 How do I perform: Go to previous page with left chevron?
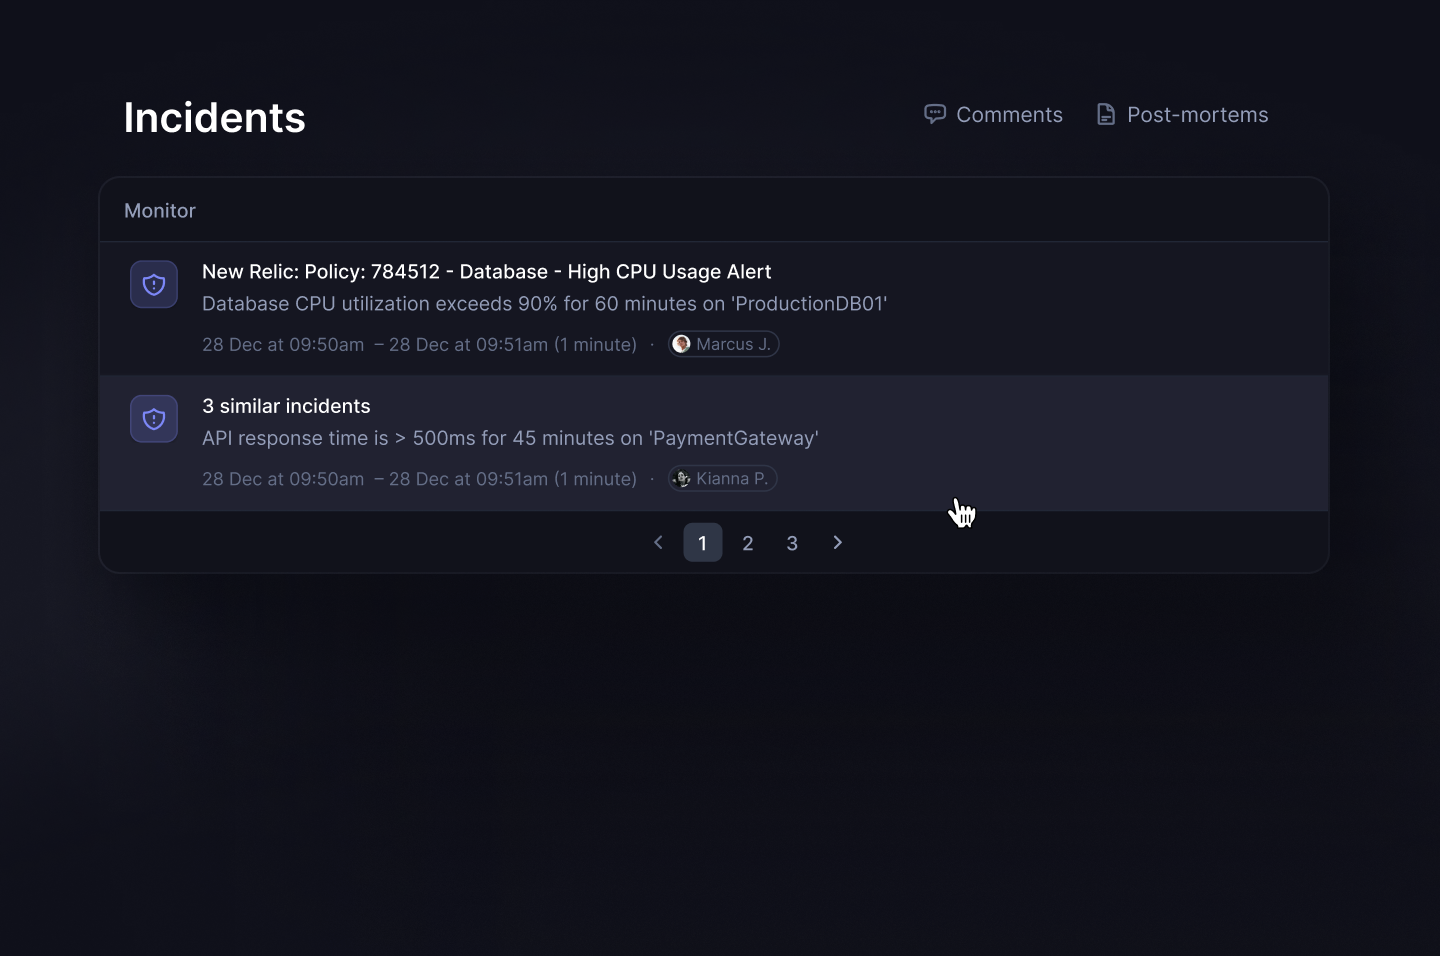coord(658,542)
